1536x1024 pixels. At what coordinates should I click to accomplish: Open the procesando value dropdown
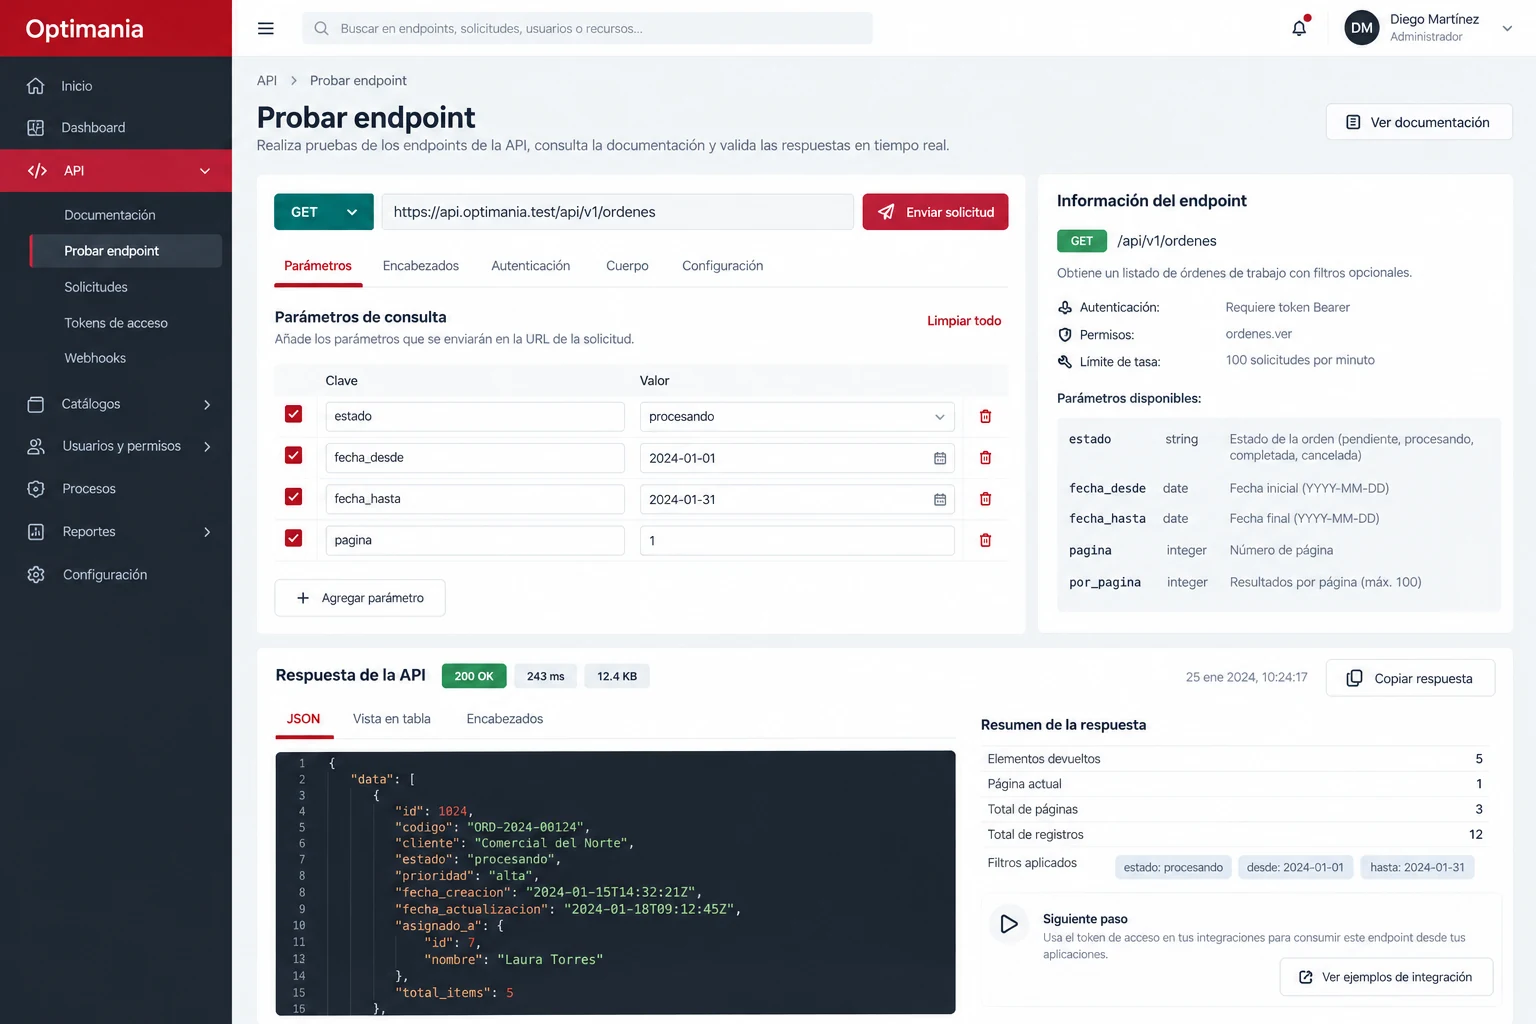click(797, 417)
